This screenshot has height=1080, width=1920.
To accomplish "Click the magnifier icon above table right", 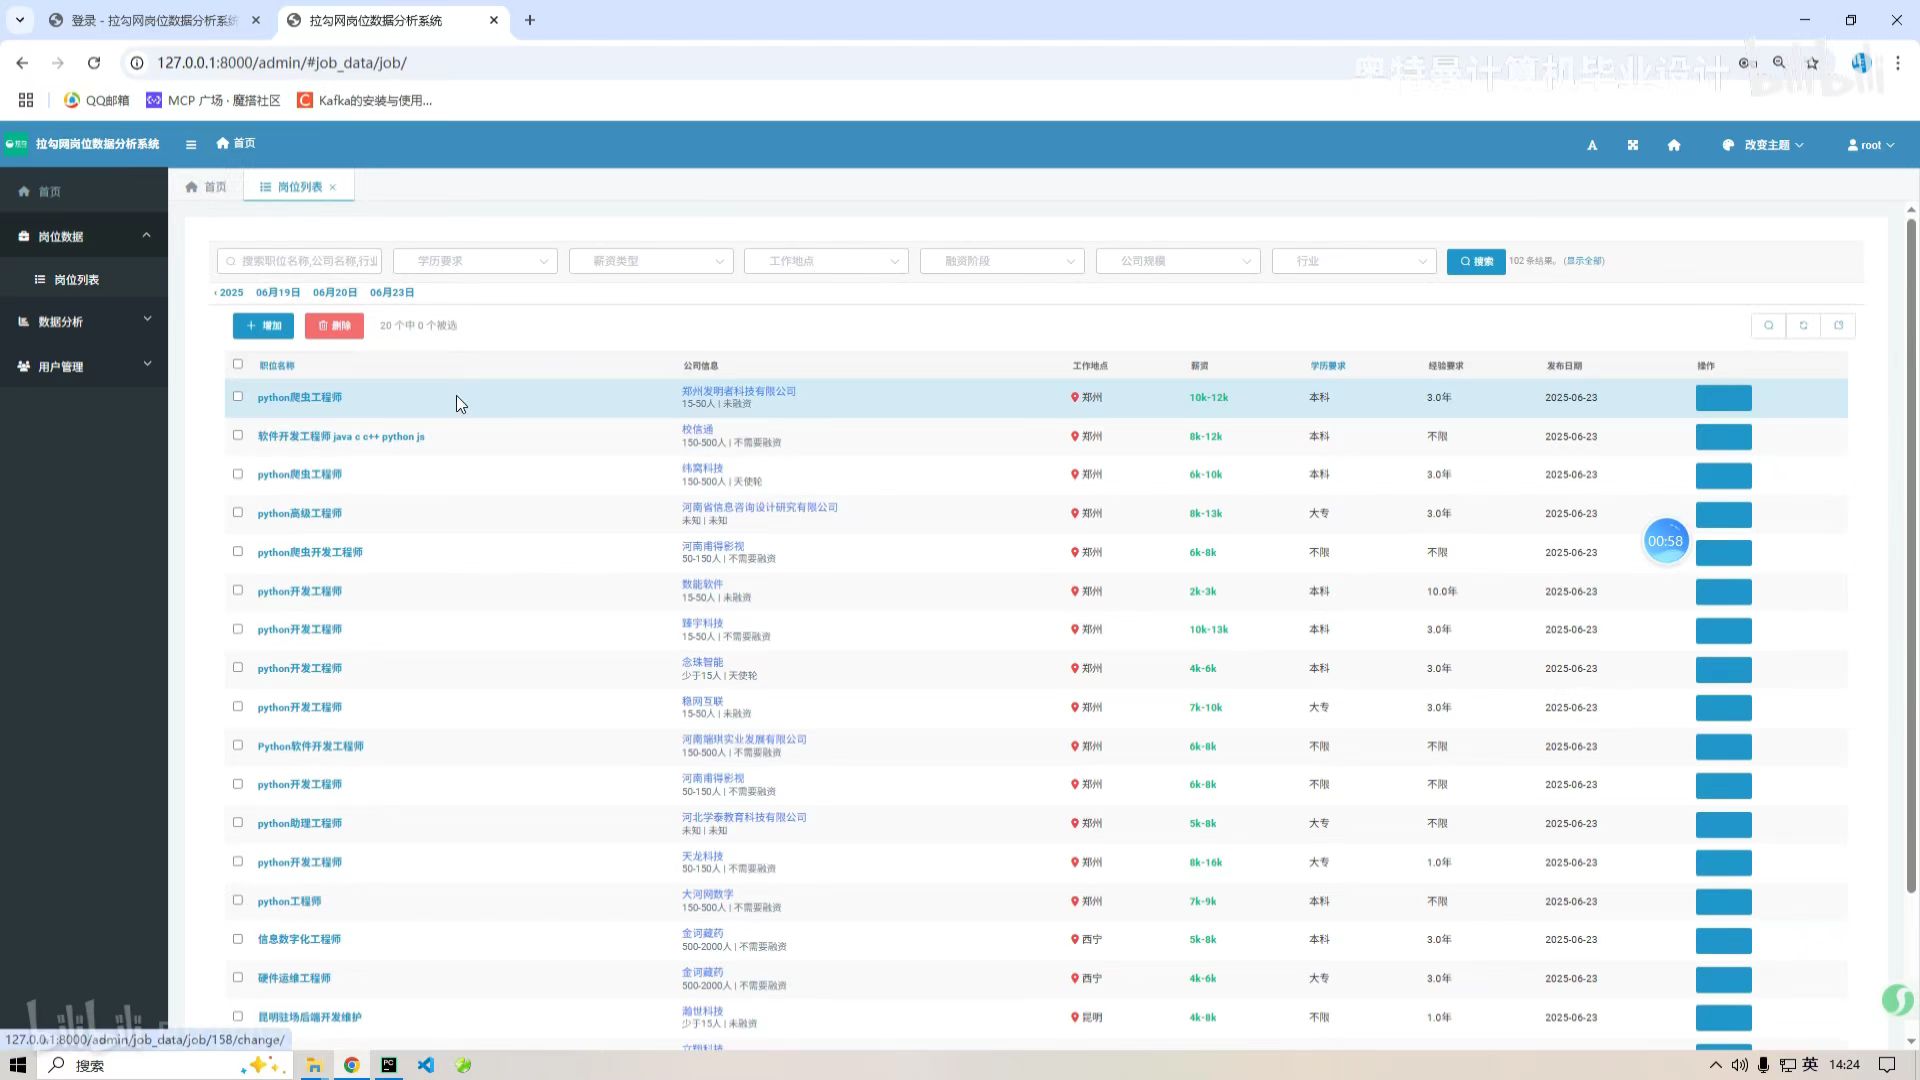I will 1769,326.
